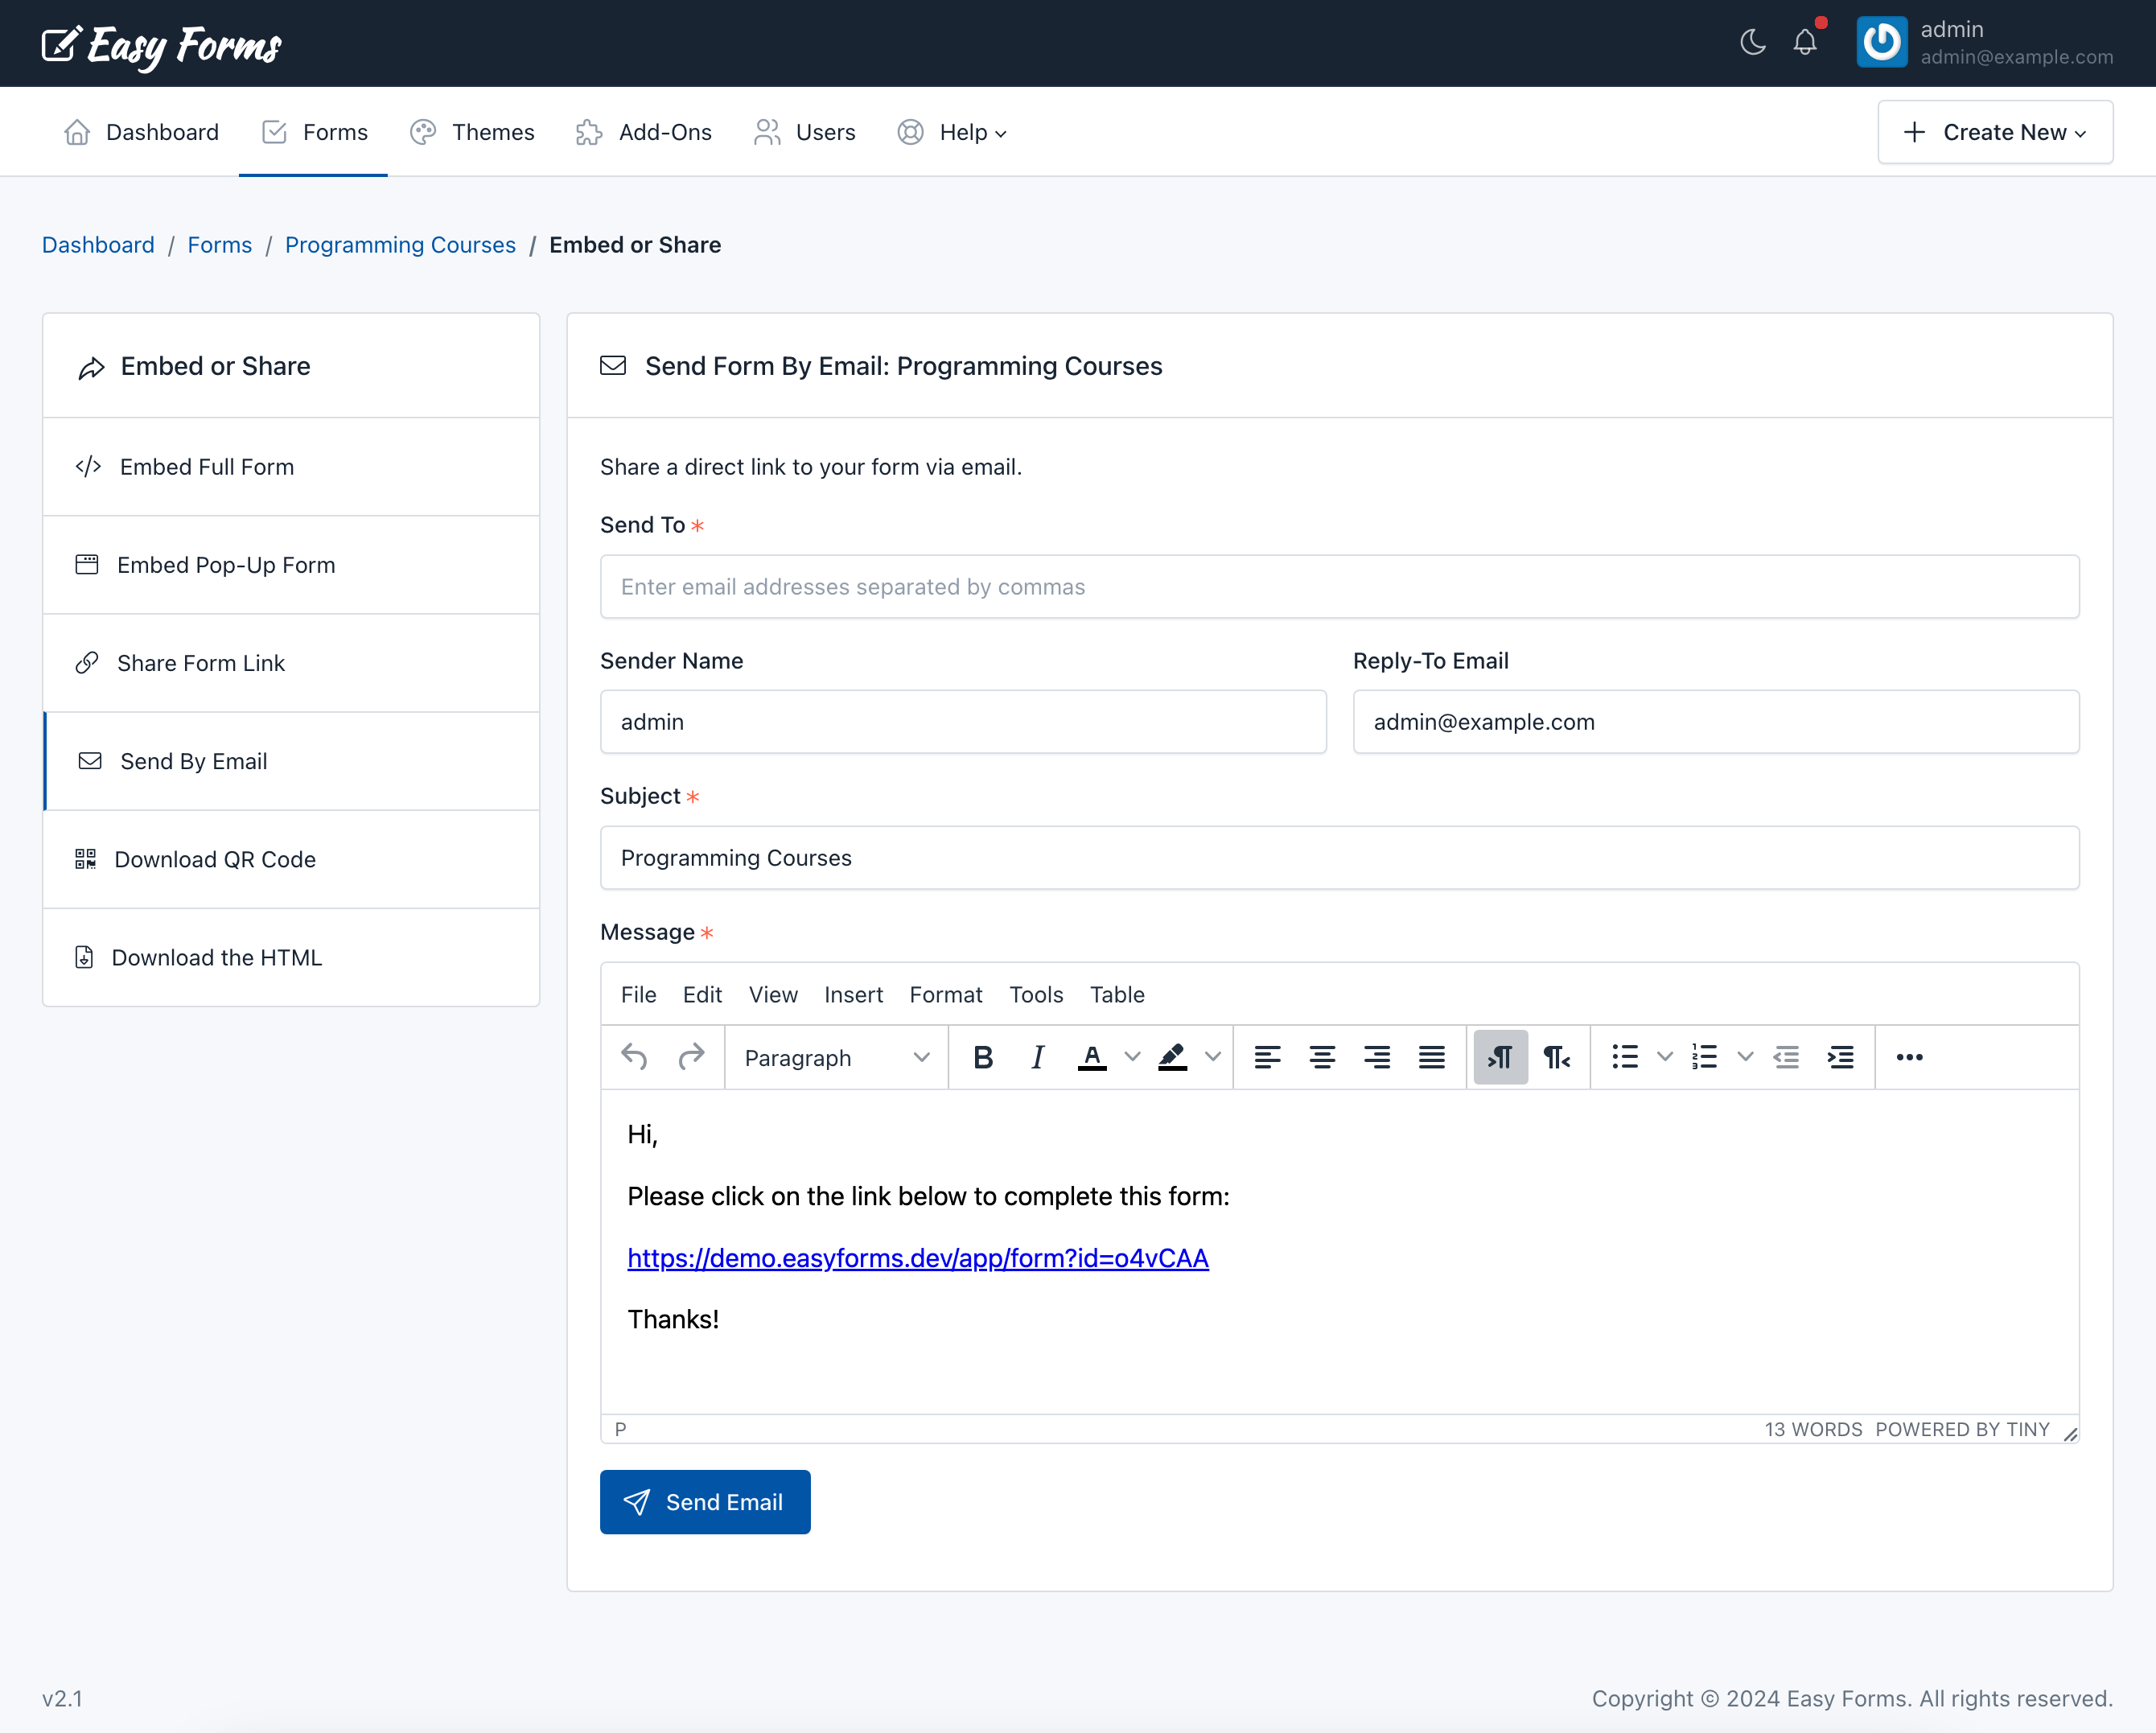The height and width of the screenshot is (1733, 2156).
Task: Open Paragraph block format dropdown
Action: [837, 1057]
